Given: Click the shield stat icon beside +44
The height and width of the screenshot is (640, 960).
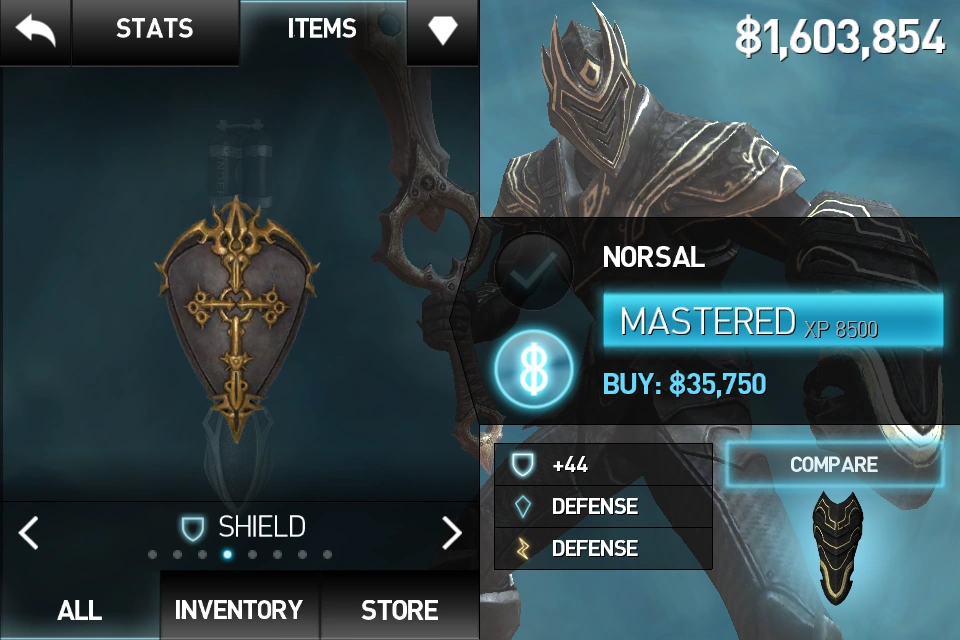Looking at the screenshot, I should [x=522, y=465].
